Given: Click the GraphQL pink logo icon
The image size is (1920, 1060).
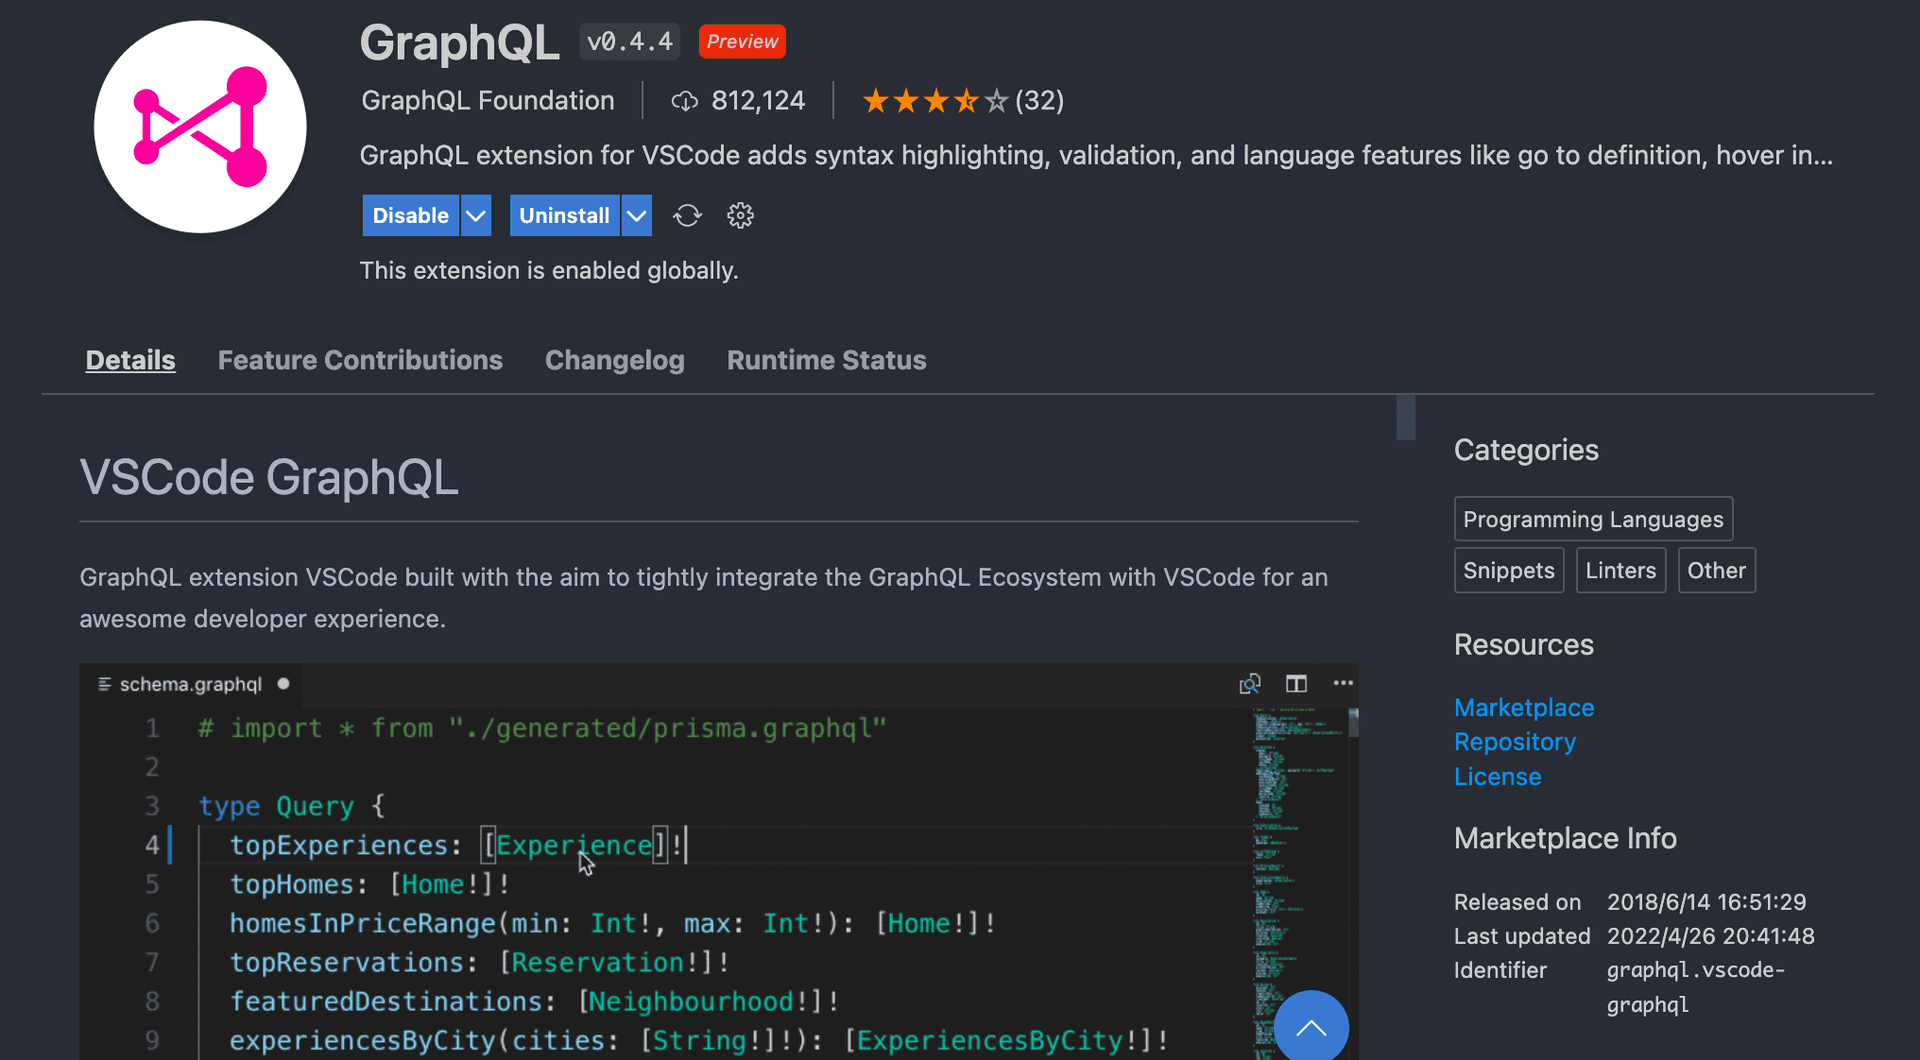Looking at the screenshot, I should (199, 126).
